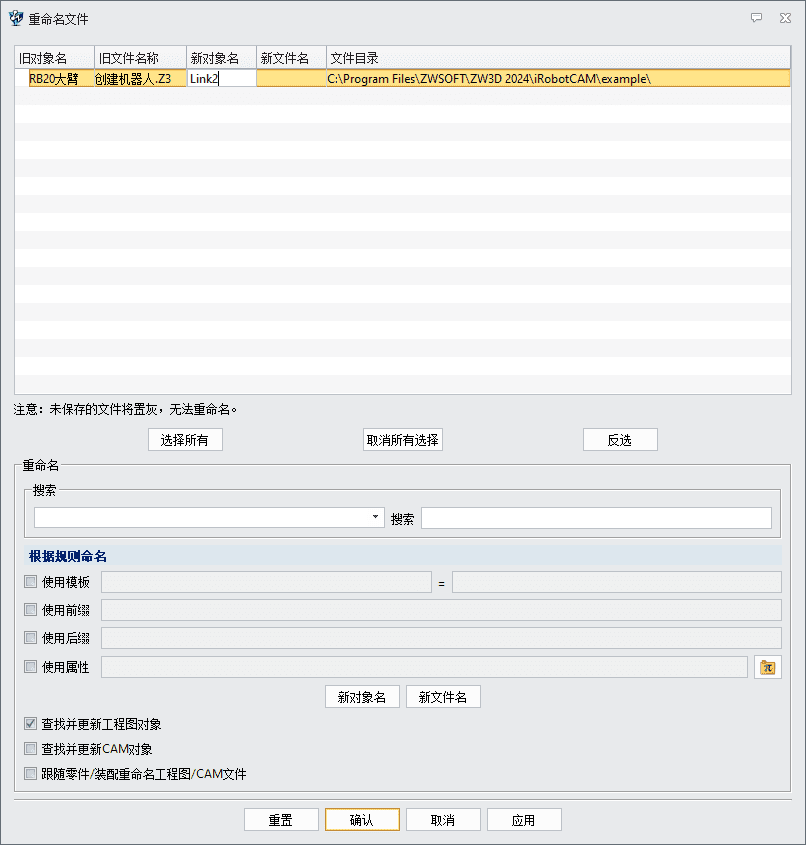Close the 重命名文件 dialog

click(x=786, y=18)
